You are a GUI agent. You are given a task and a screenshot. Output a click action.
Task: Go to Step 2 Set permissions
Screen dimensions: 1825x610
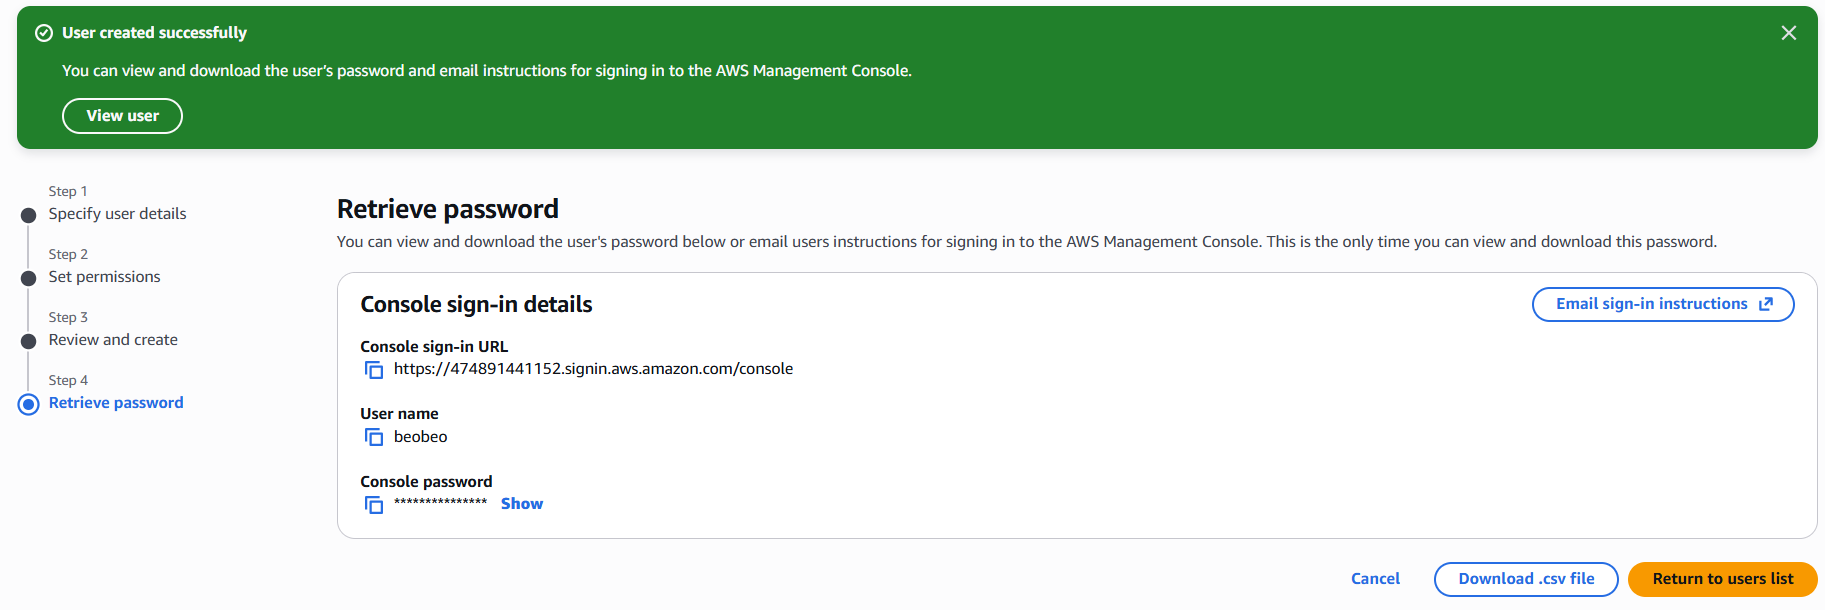(104, 277)
